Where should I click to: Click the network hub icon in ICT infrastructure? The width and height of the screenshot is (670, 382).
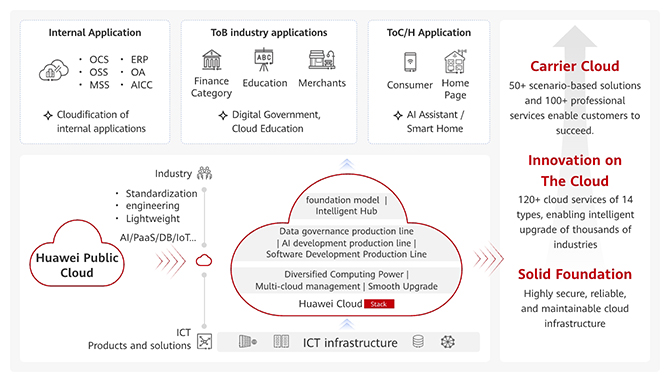pos(448,342)
